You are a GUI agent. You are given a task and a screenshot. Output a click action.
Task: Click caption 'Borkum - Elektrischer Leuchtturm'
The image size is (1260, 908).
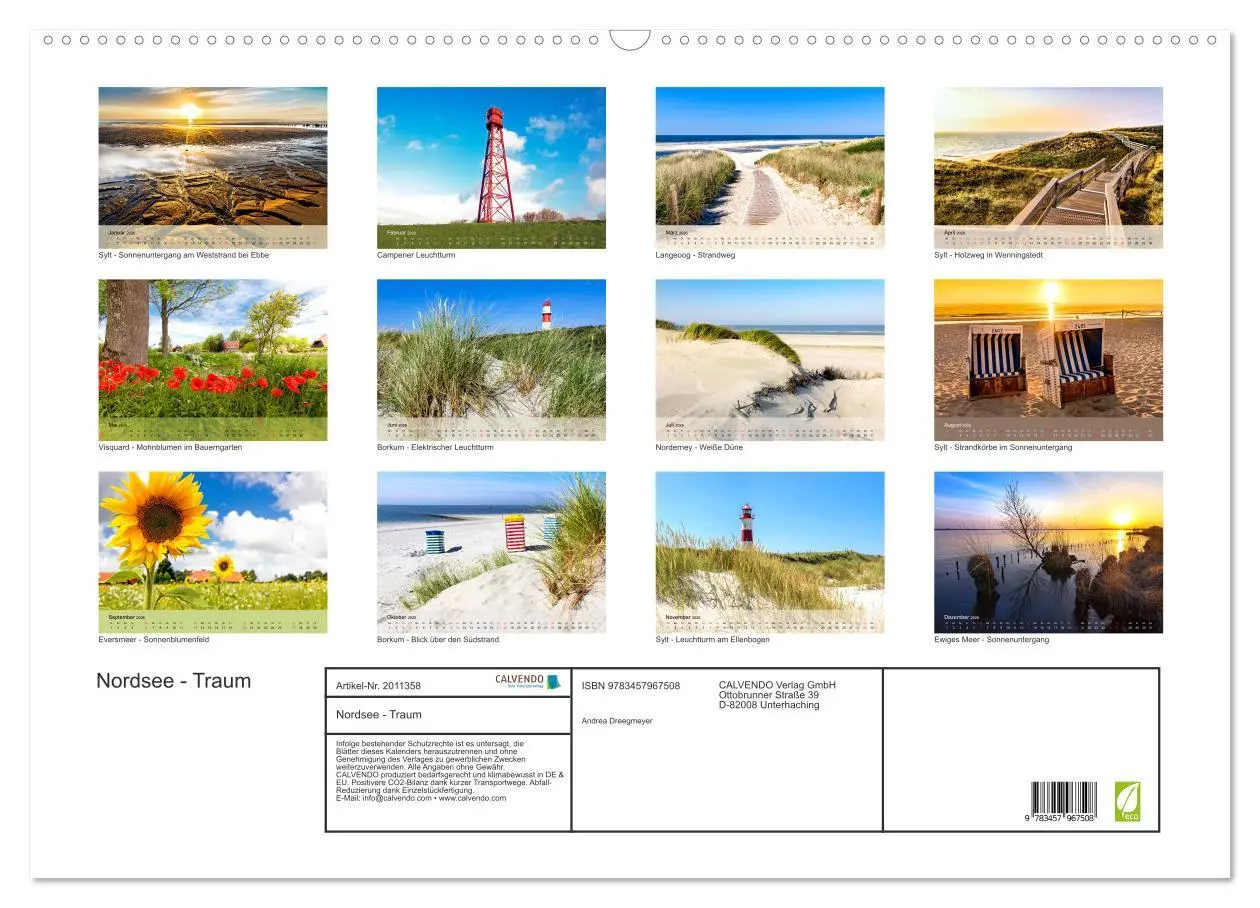(x=435, y=447)
